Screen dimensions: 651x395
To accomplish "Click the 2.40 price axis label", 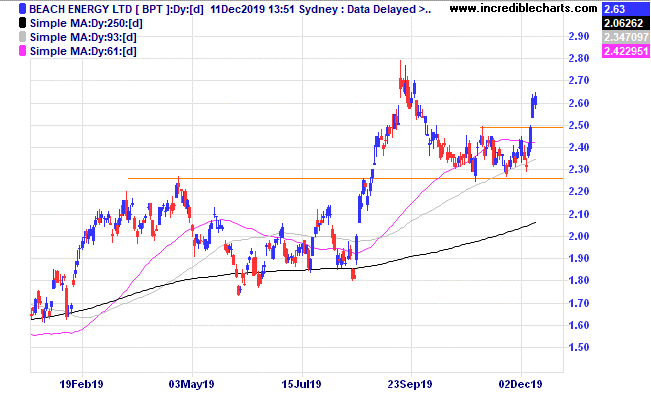I will pos(579,147).
